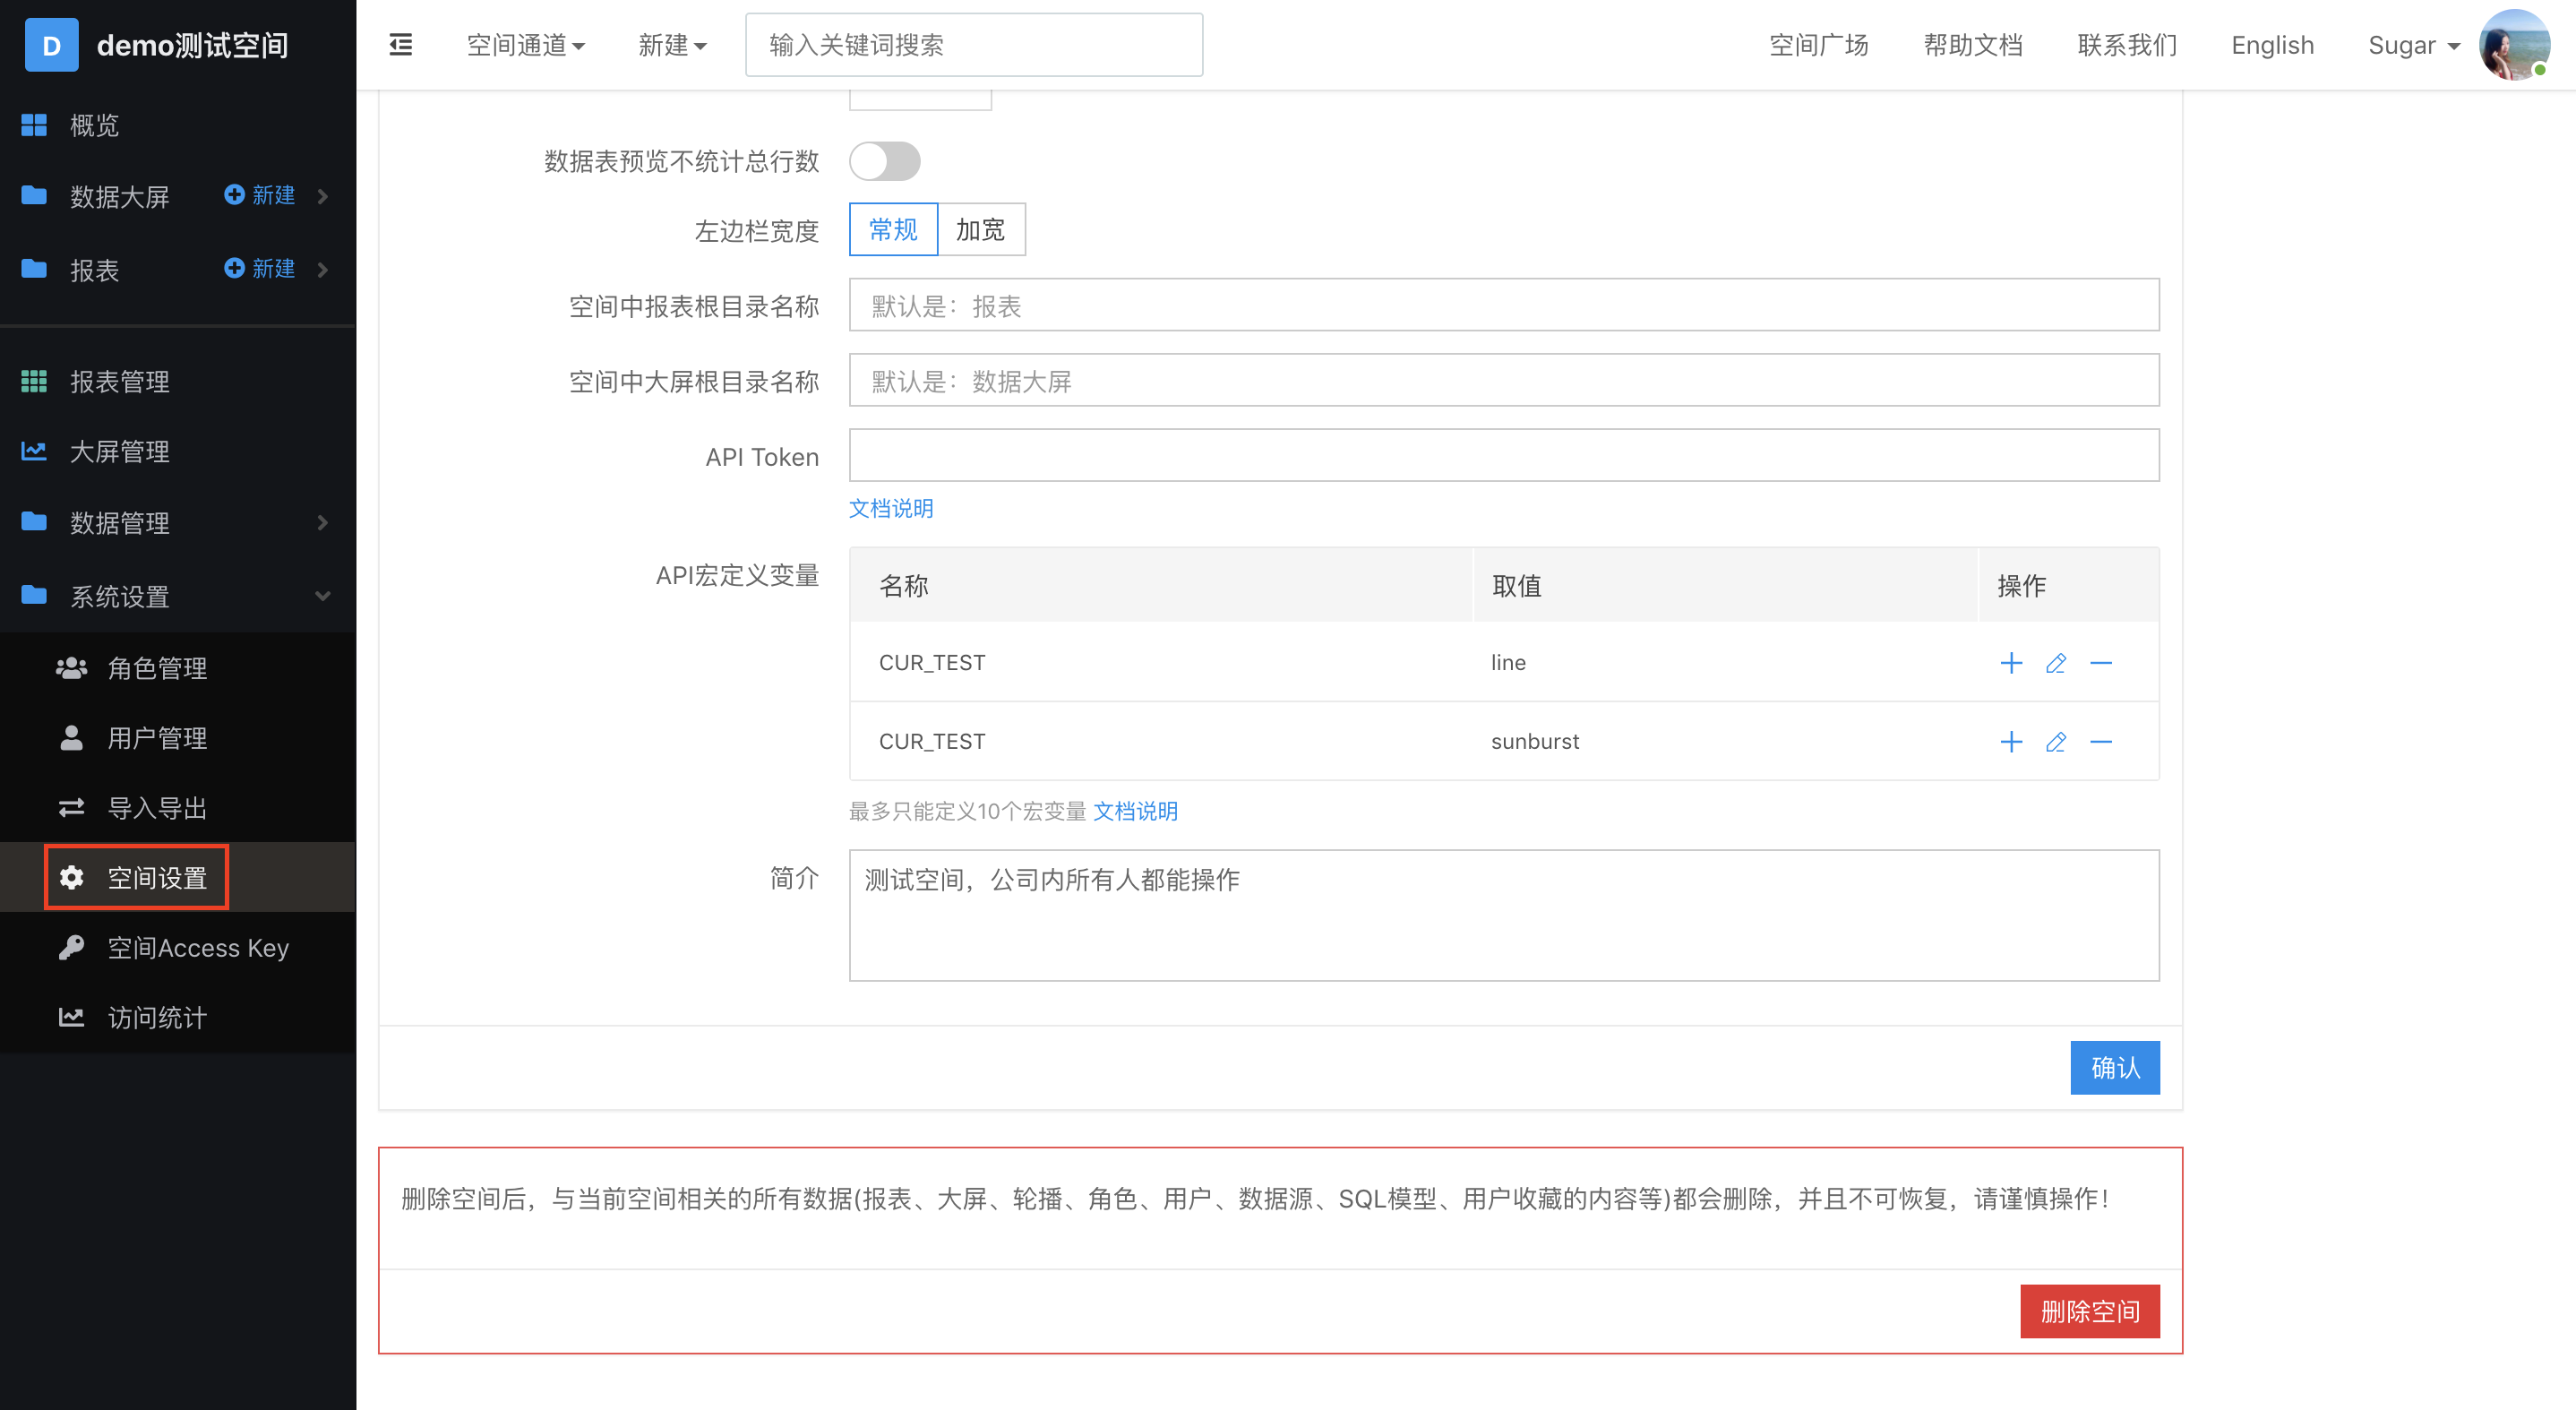Open 空间Access Key submenu item
2576x1410 pixels.
(x=178, y=947)
